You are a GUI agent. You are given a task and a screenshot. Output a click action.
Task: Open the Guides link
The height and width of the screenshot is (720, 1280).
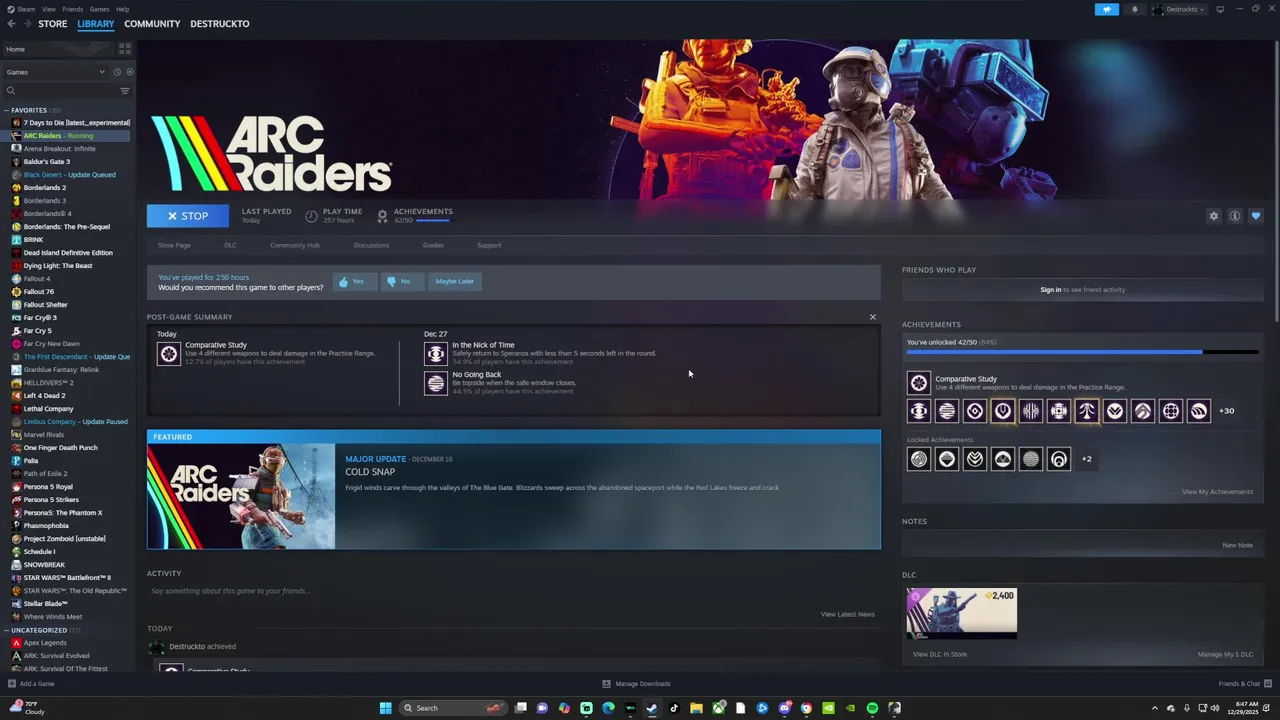click(433, 245)
